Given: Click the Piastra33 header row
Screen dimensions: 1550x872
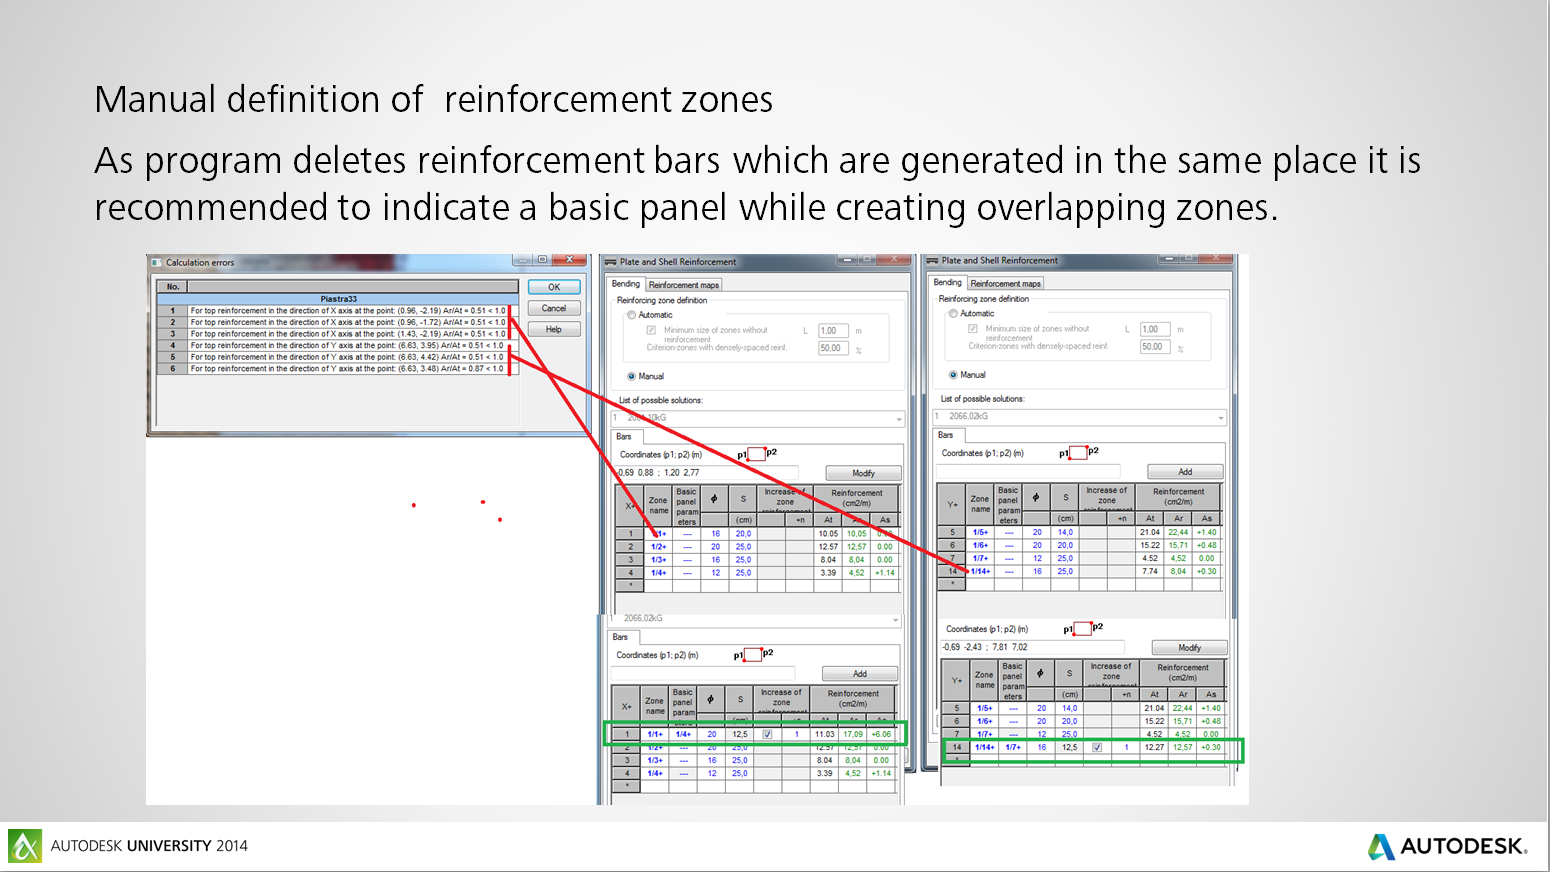Looking at the screenshot, I should point(338,299).
